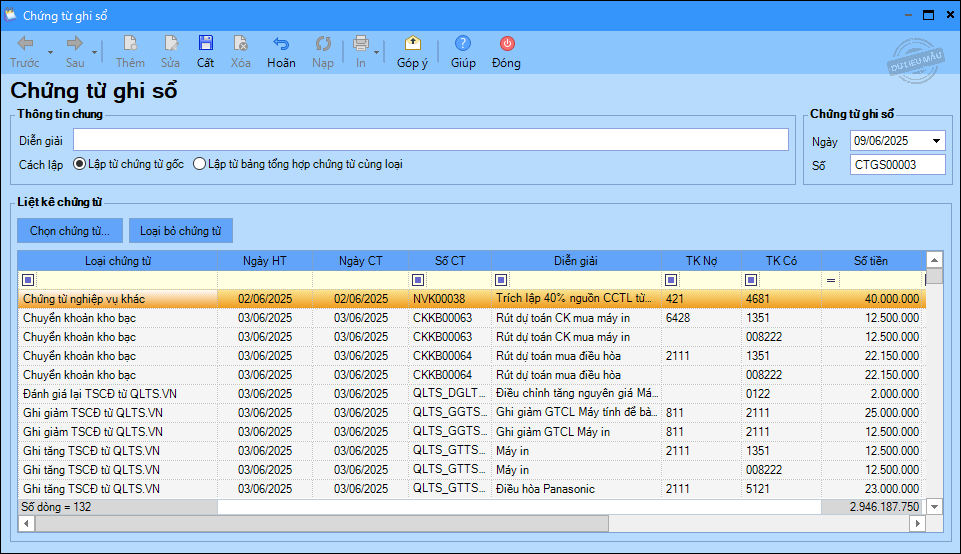This screenshot has width=961, height=554.
Task: Open filter operator for TK Có column
Action: [751, 280]
